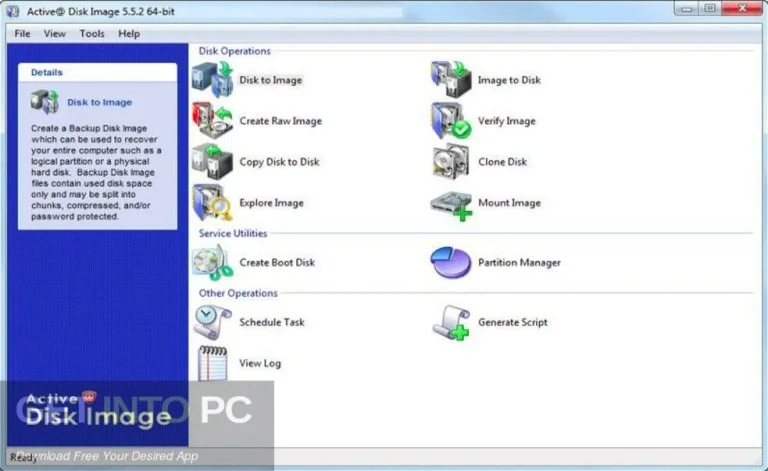768x471 pixels.
Task: Click the Schedule Task clock icon
Action: [213, 322]
